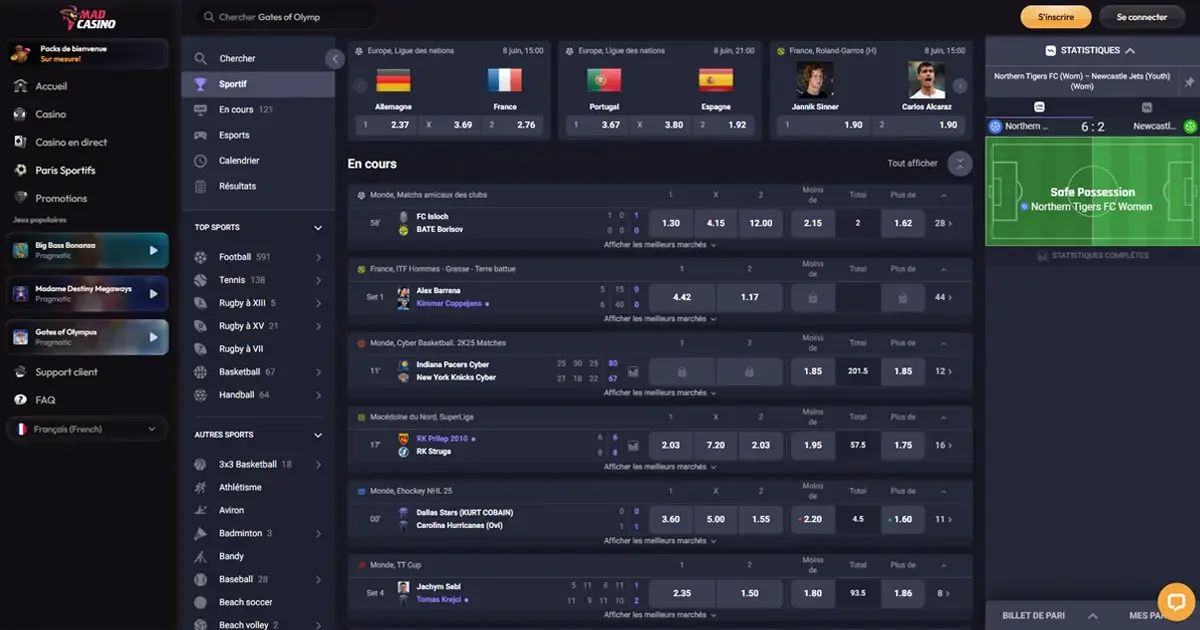Open Résultats menu item

pos(258,186)
